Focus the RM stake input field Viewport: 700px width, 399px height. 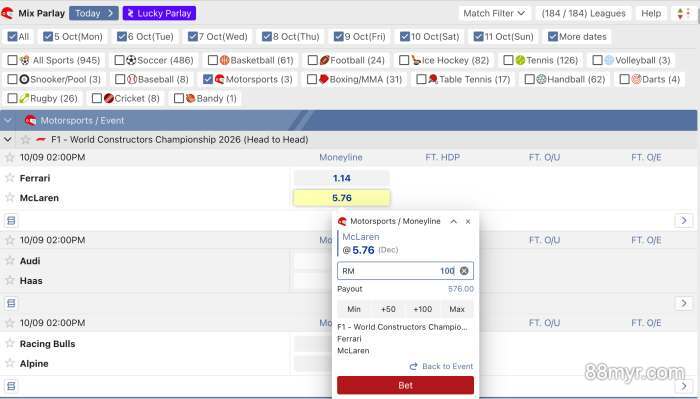click(405, 271)
